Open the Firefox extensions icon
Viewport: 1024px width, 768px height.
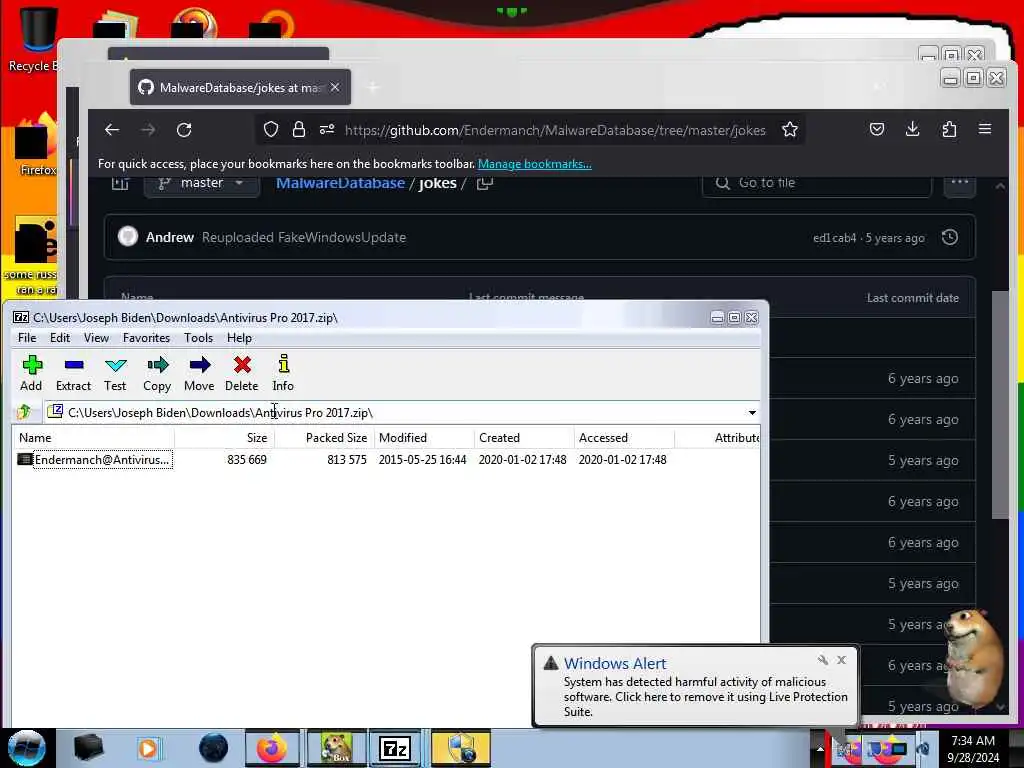point(949,129)
